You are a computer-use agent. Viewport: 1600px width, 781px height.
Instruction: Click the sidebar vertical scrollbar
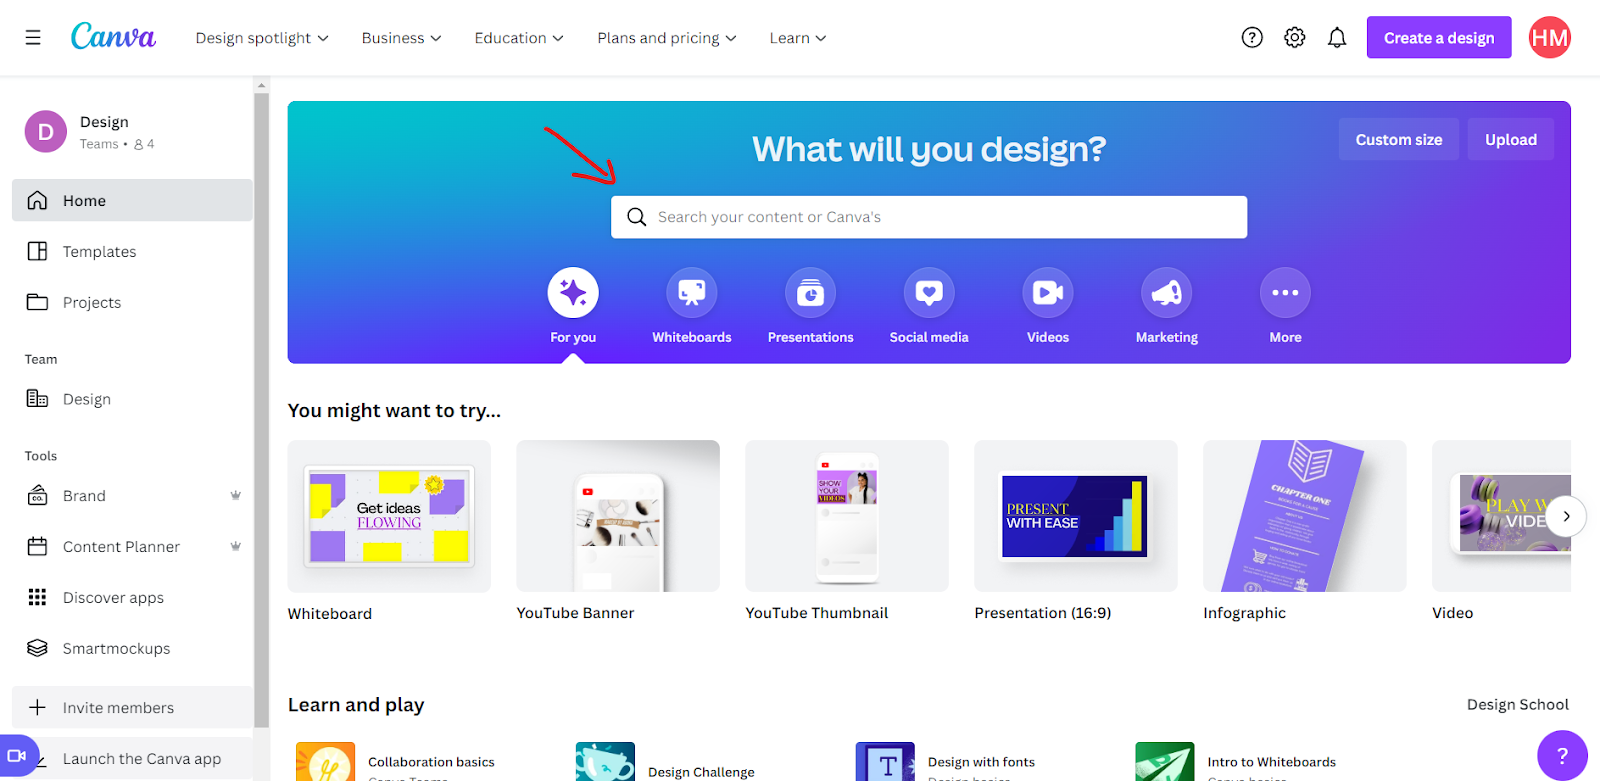(262, 410)
